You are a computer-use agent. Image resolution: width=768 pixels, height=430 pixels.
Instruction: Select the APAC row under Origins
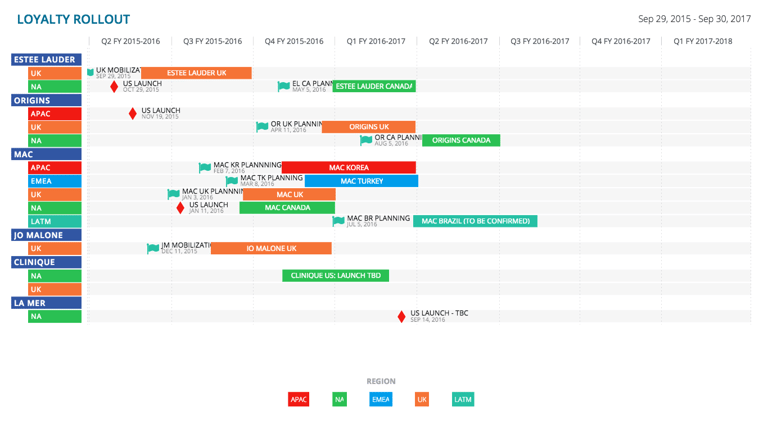click(55, 114)
